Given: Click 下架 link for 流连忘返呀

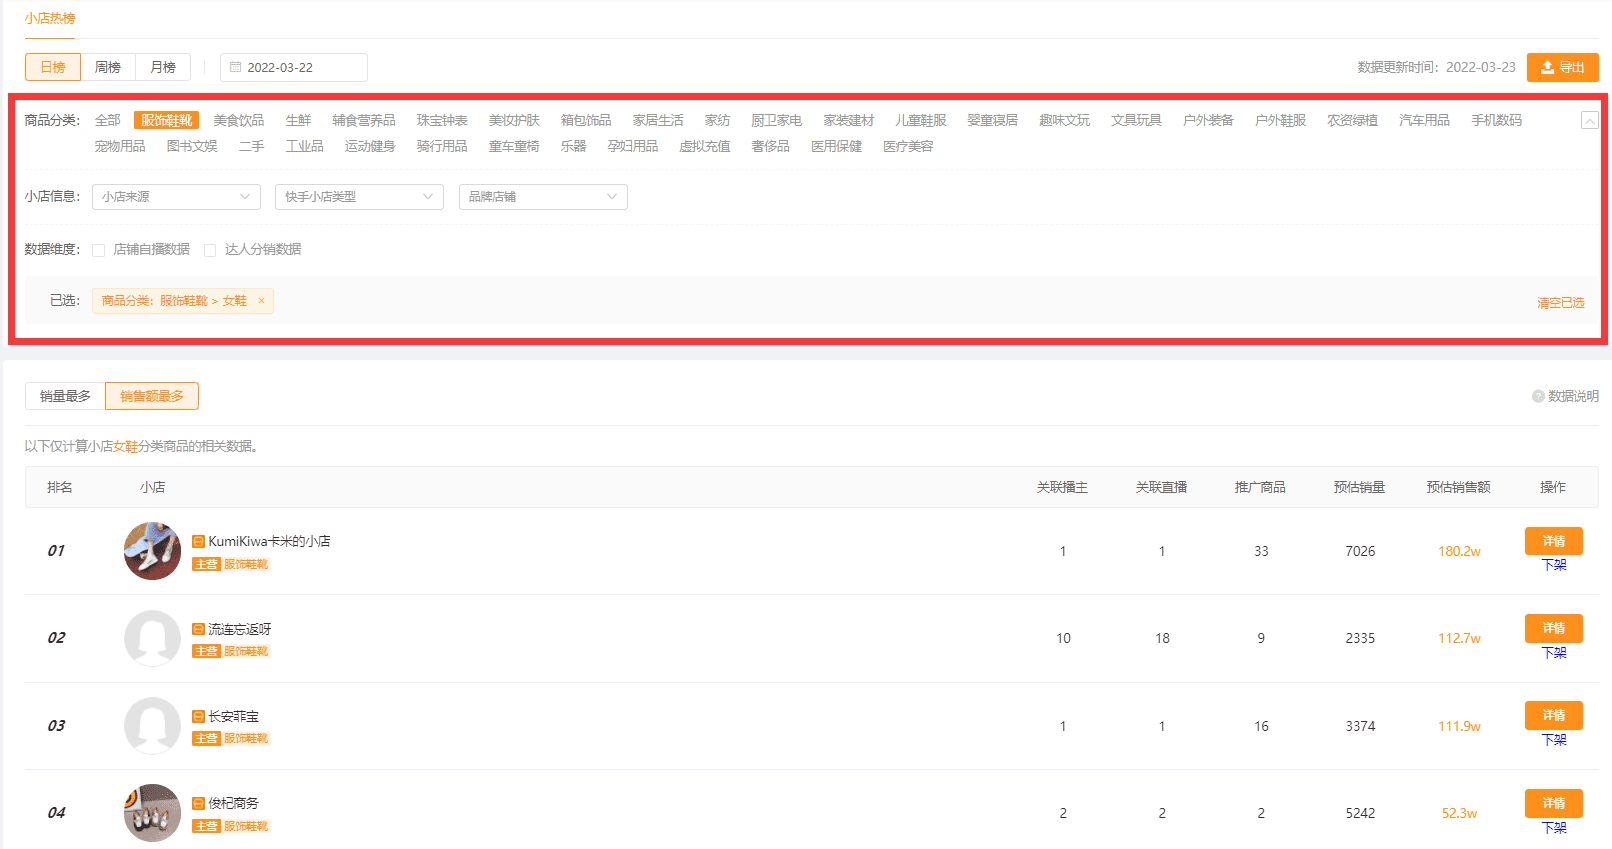Looking at the screenshot, I should point(1554,653).
